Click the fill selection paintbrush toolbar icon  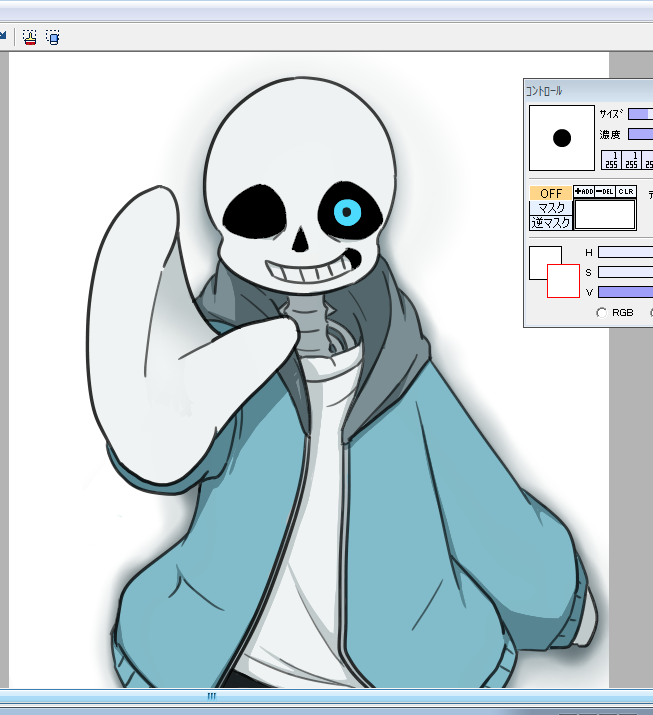pyautogui.click(x=30, y=37)
